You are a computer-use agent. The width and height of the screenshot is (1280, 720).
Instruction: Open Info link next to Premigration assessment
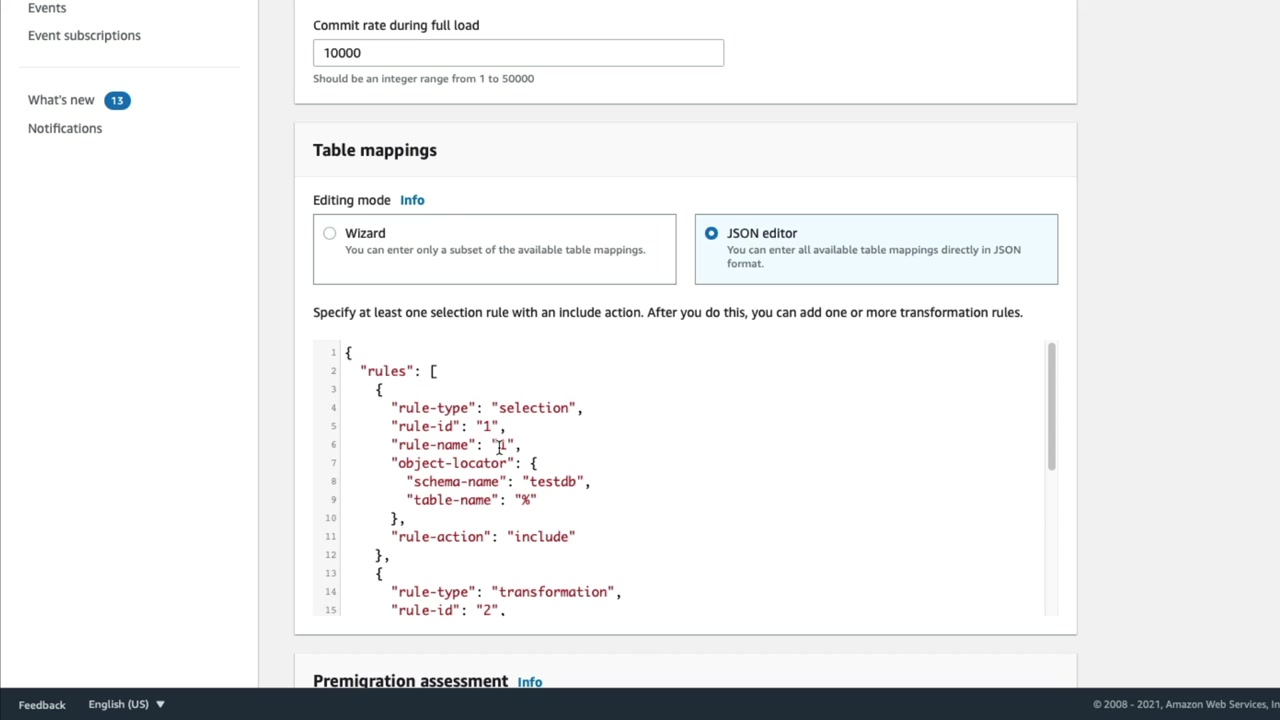(530, 682)
